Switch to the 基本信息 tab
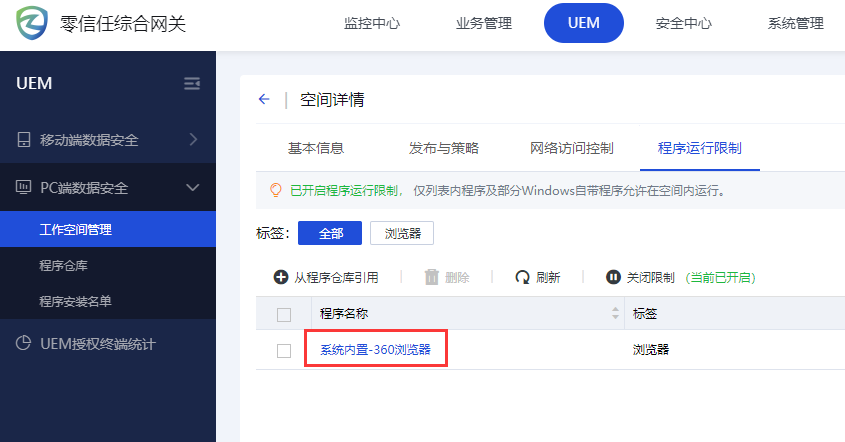 [x=316, y=148]
